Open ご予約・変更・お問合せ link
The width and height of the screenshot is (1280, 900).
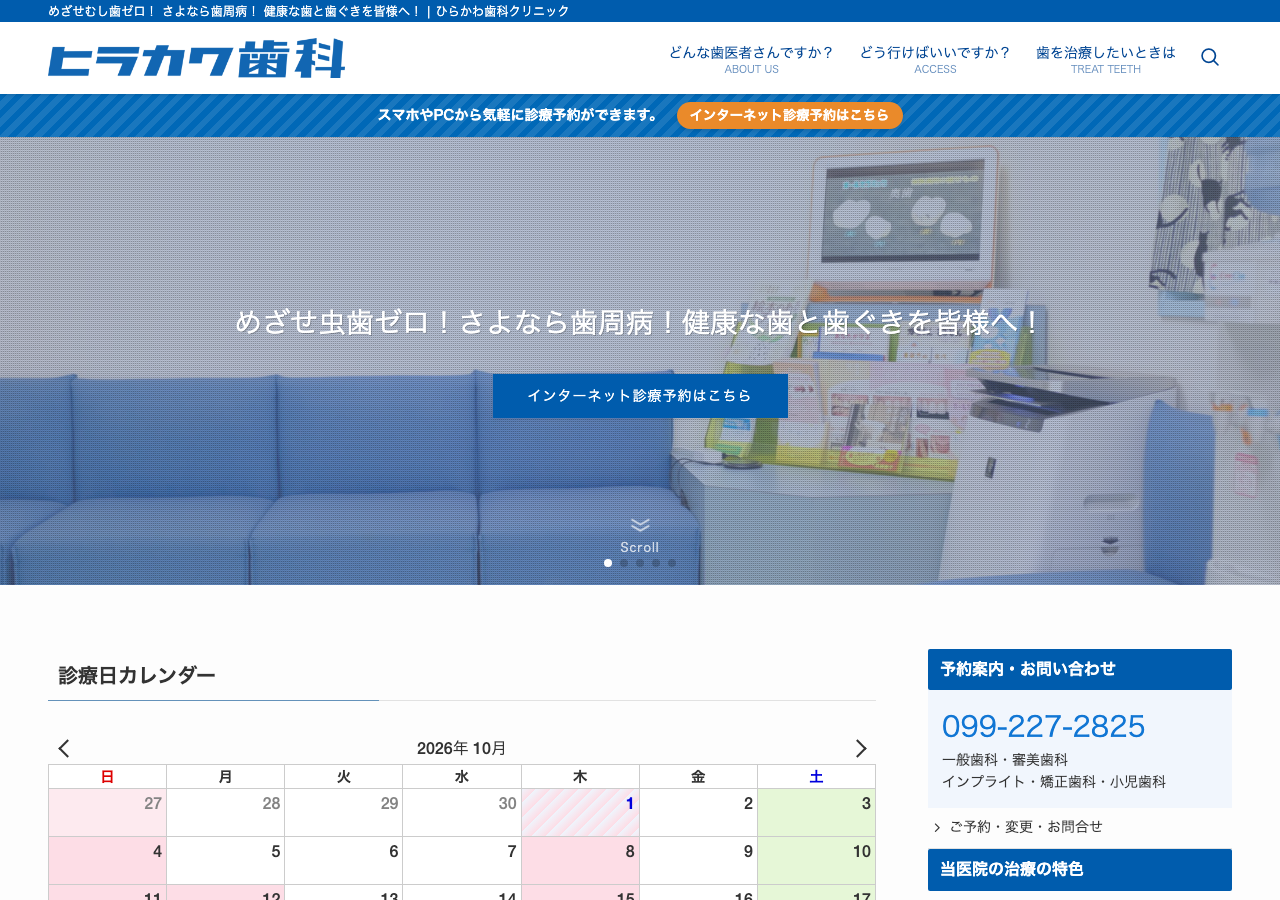1026,827
